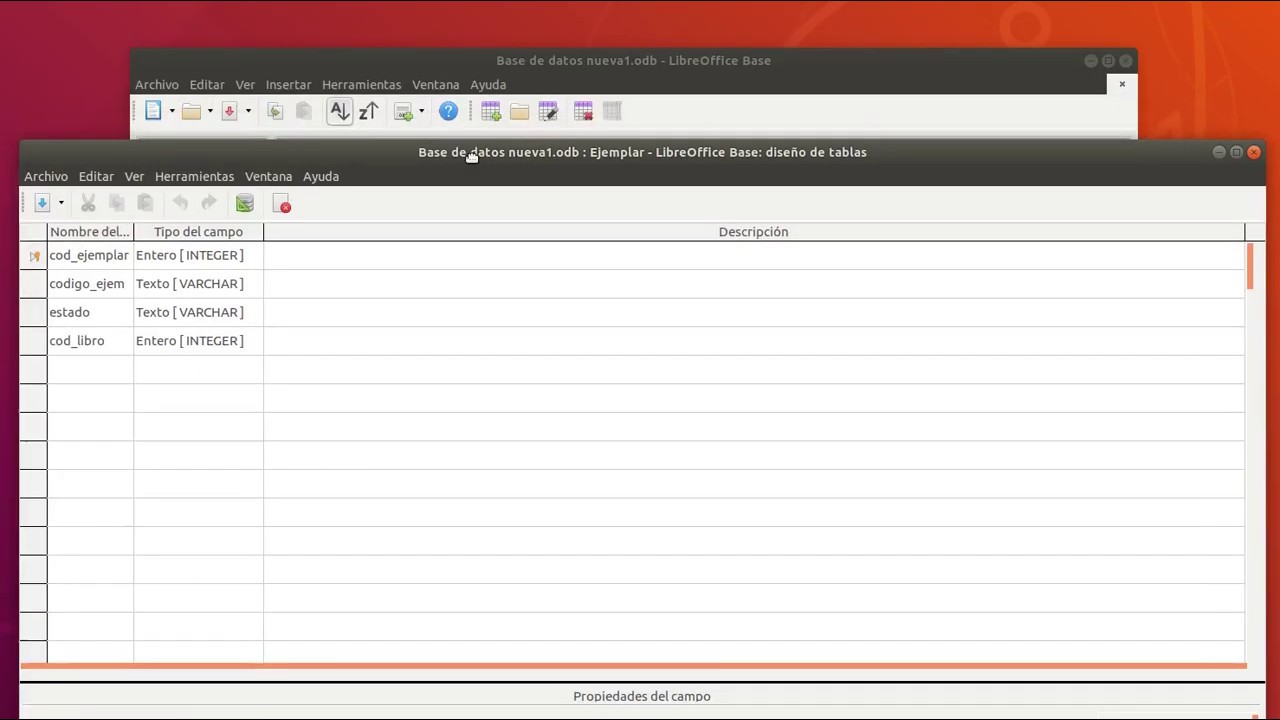Viewport: 1280px width, 720px height.
Task: Click the Save icon in table design toolbar
Action: coord(42,204)
